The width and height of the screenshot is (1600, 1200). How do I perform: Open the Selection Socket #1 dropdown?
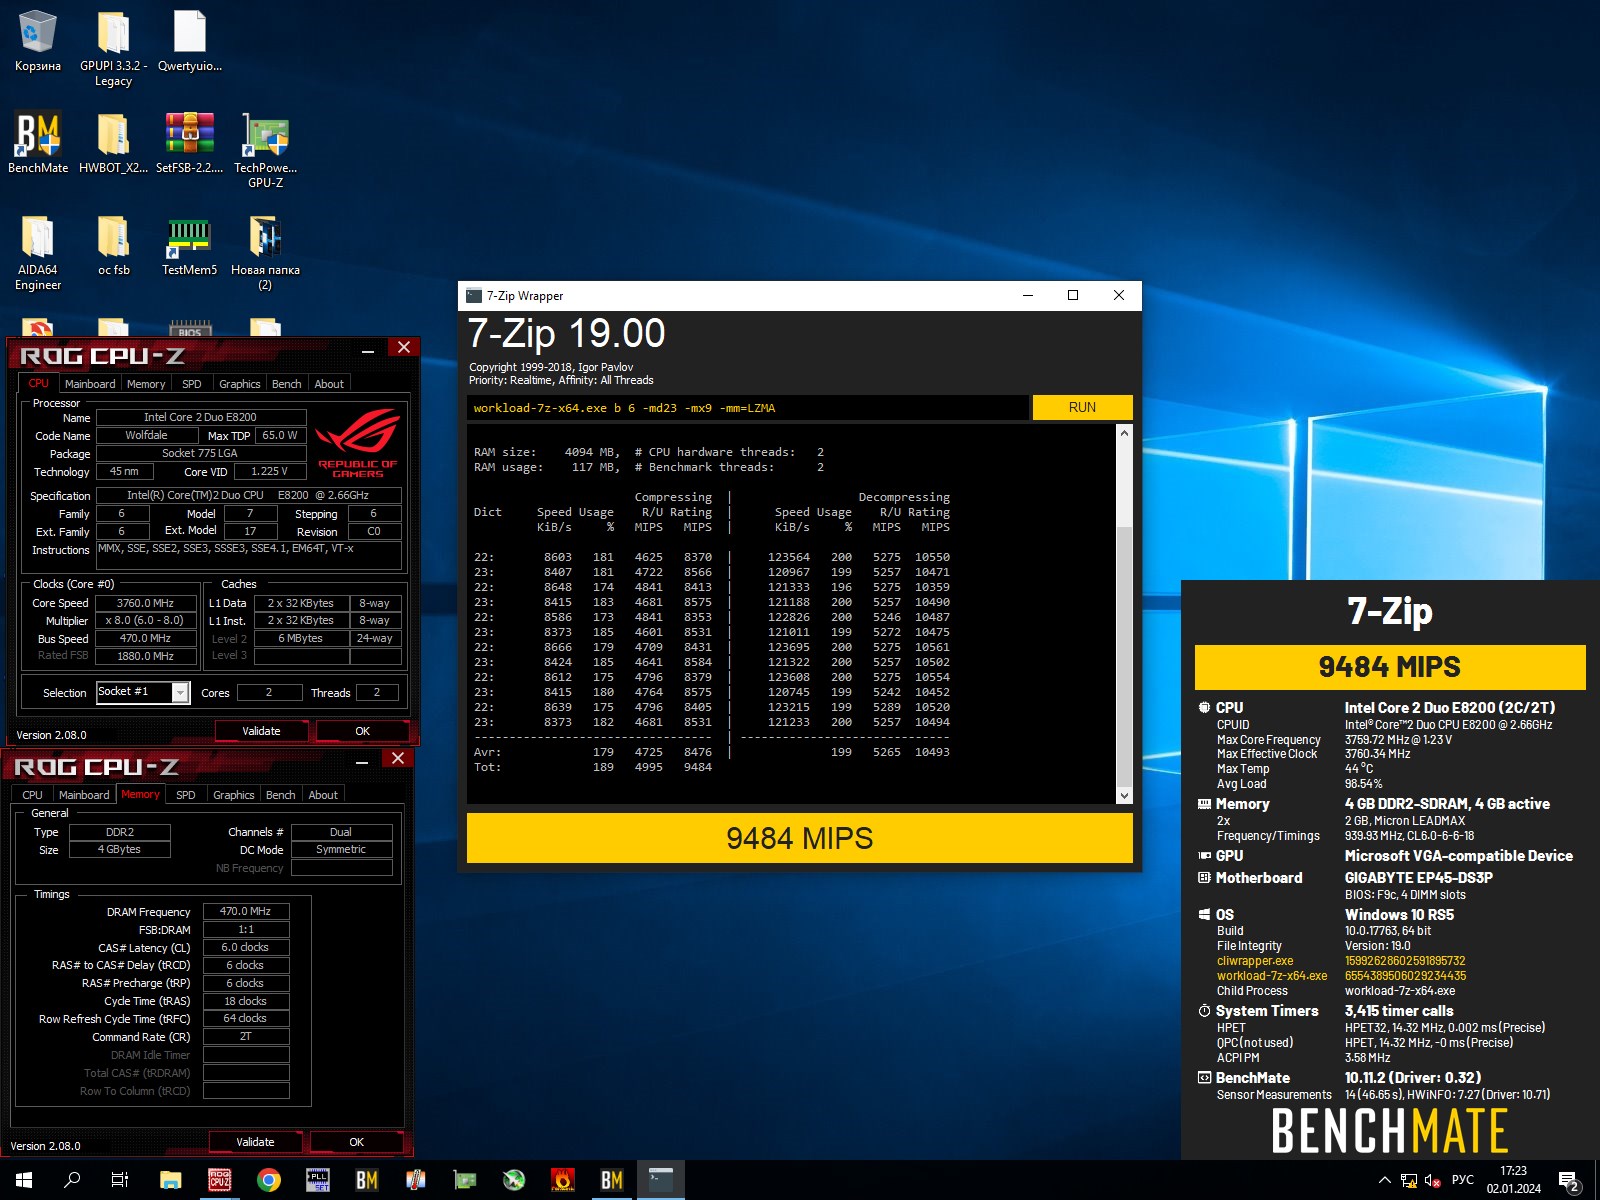coord(143,692)
